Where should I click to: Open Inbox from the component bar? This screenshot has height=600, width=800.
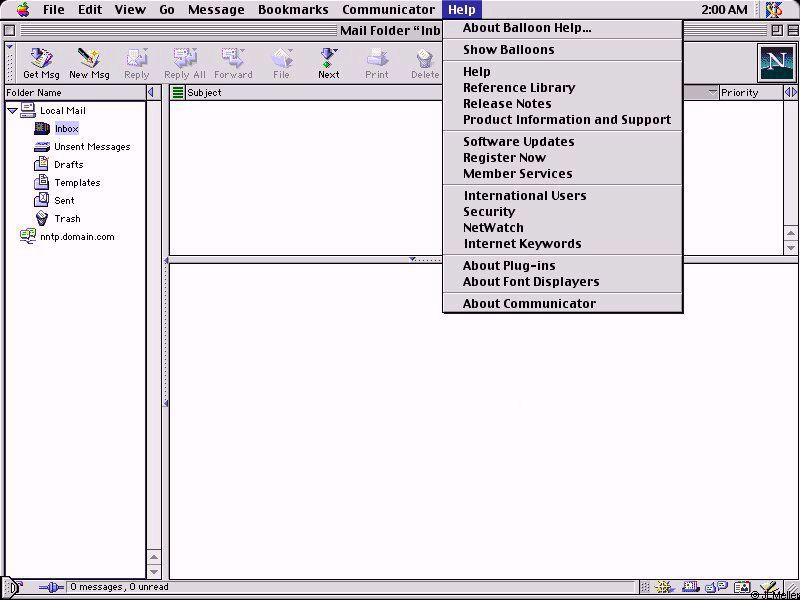[691, 587]
